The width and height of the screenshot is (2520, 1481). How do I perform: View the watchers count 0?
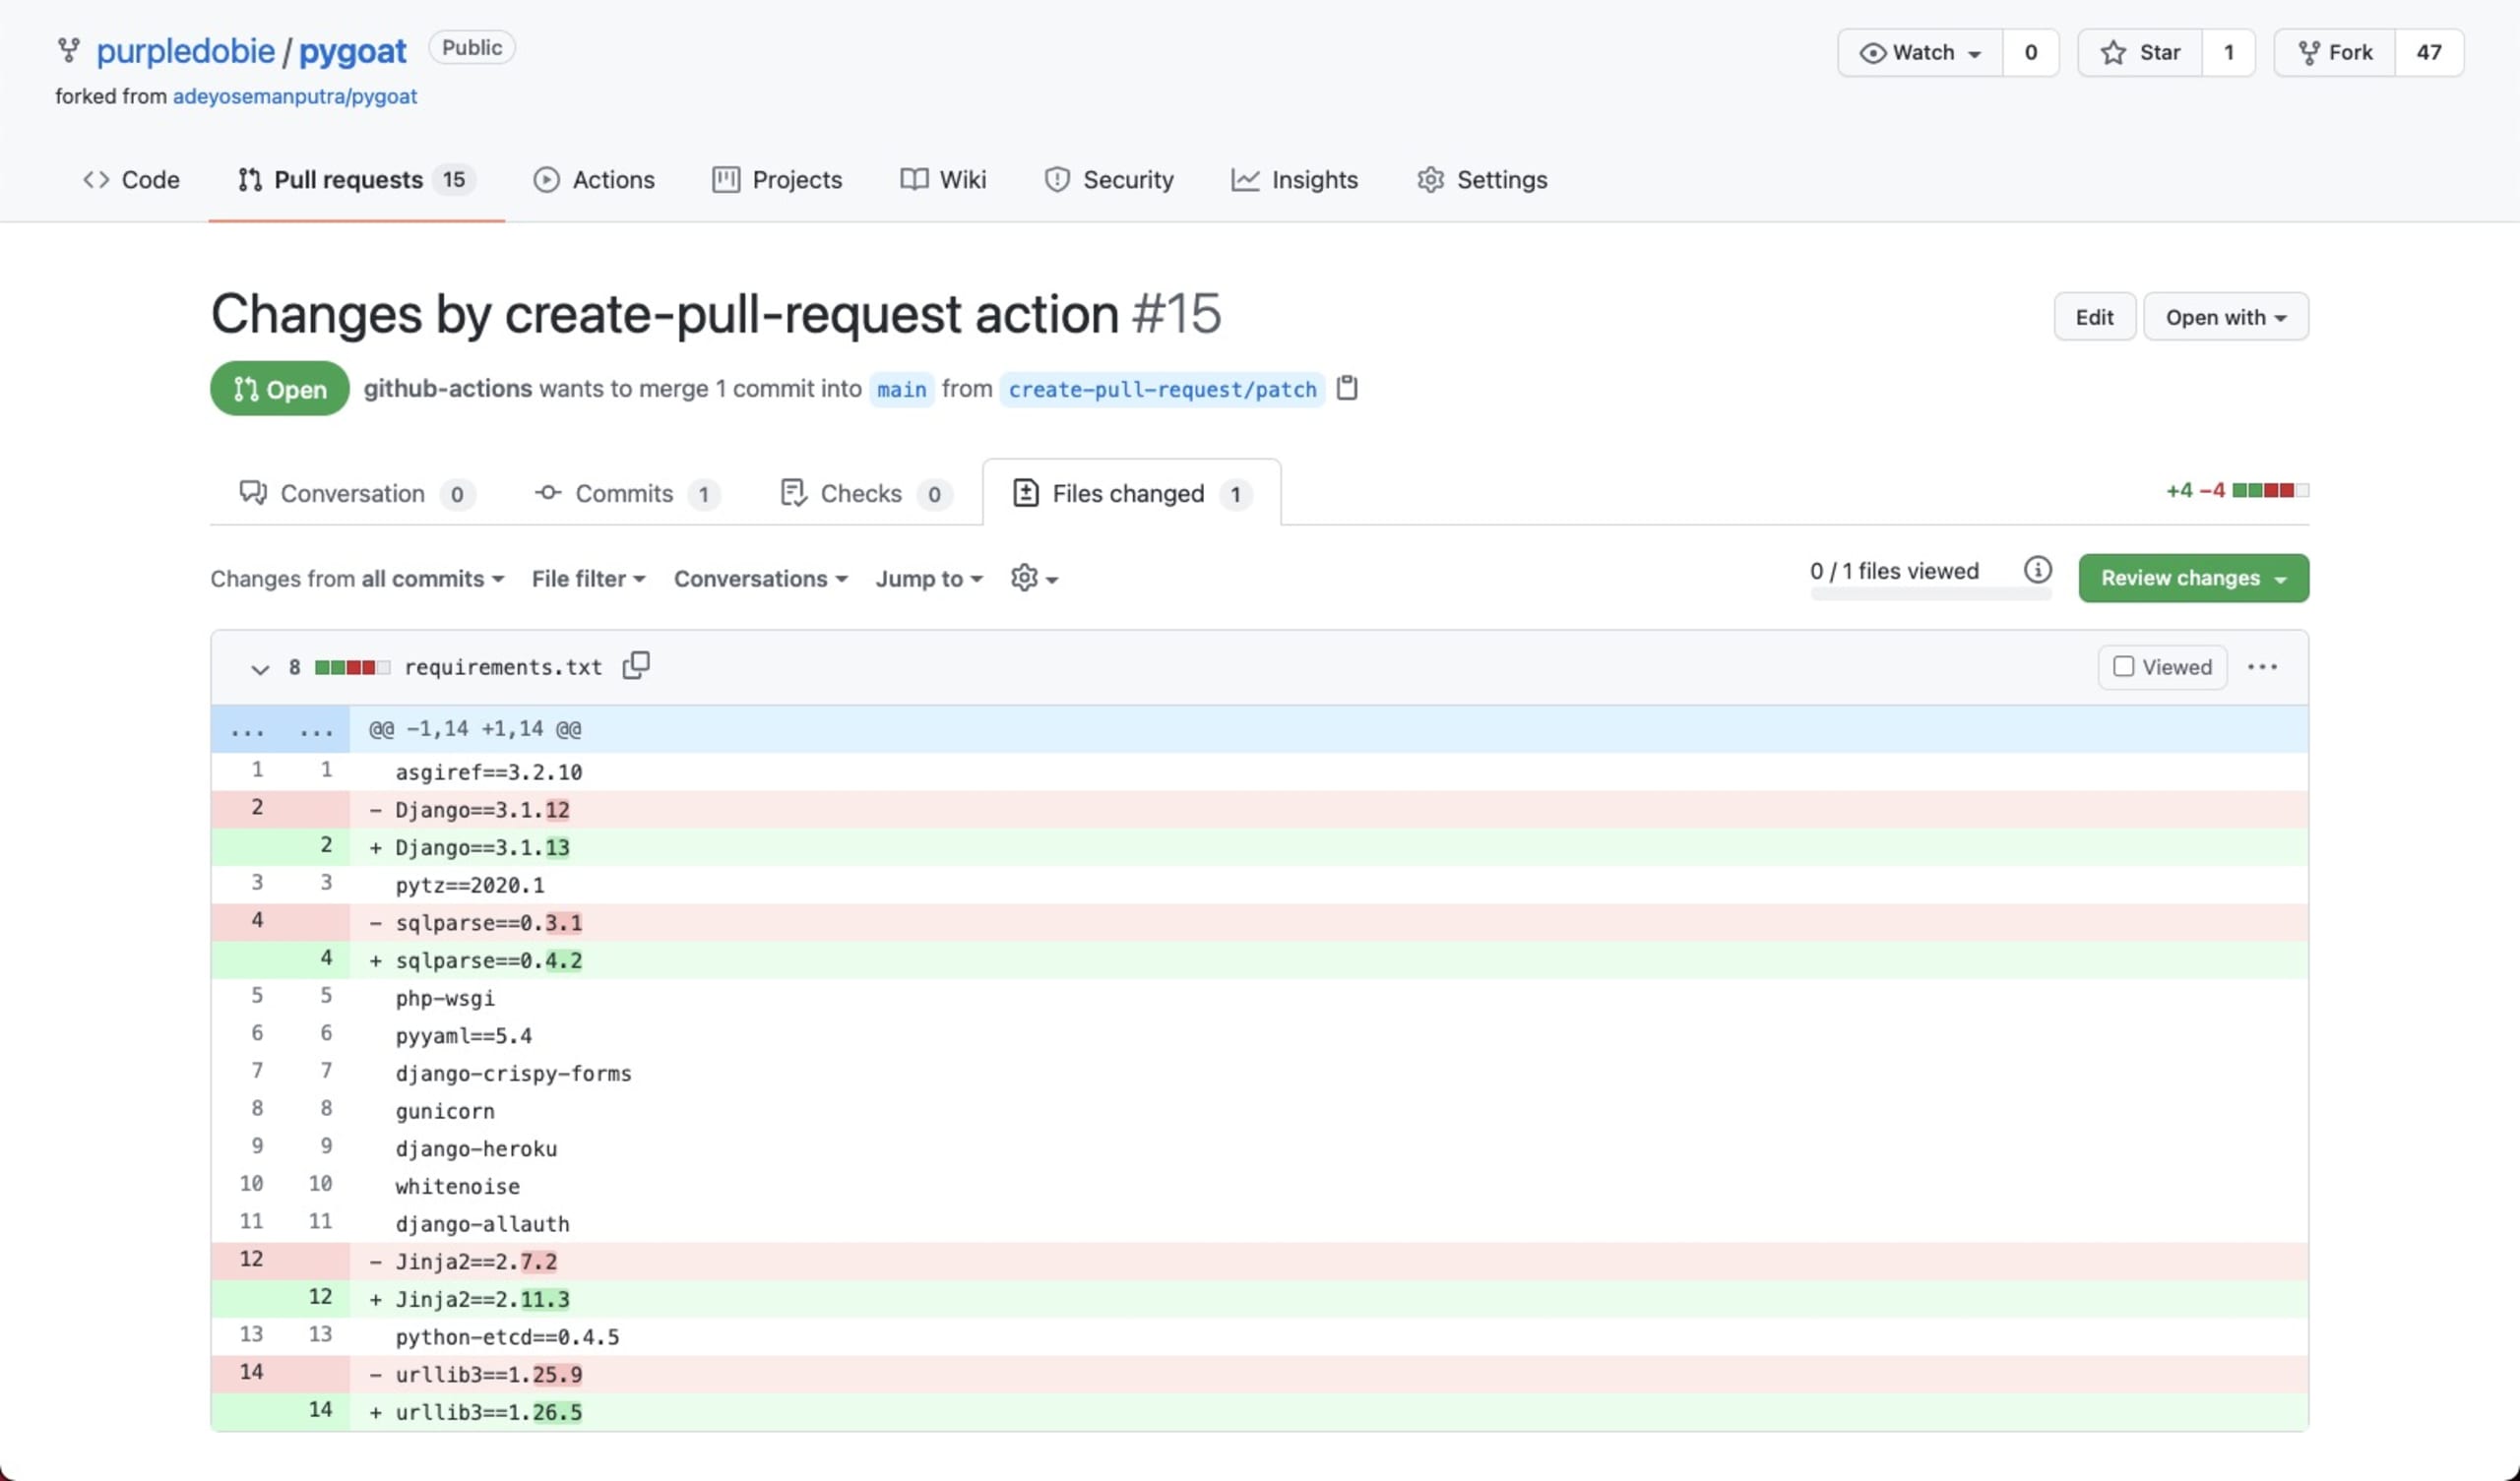tap(2031, 52)
